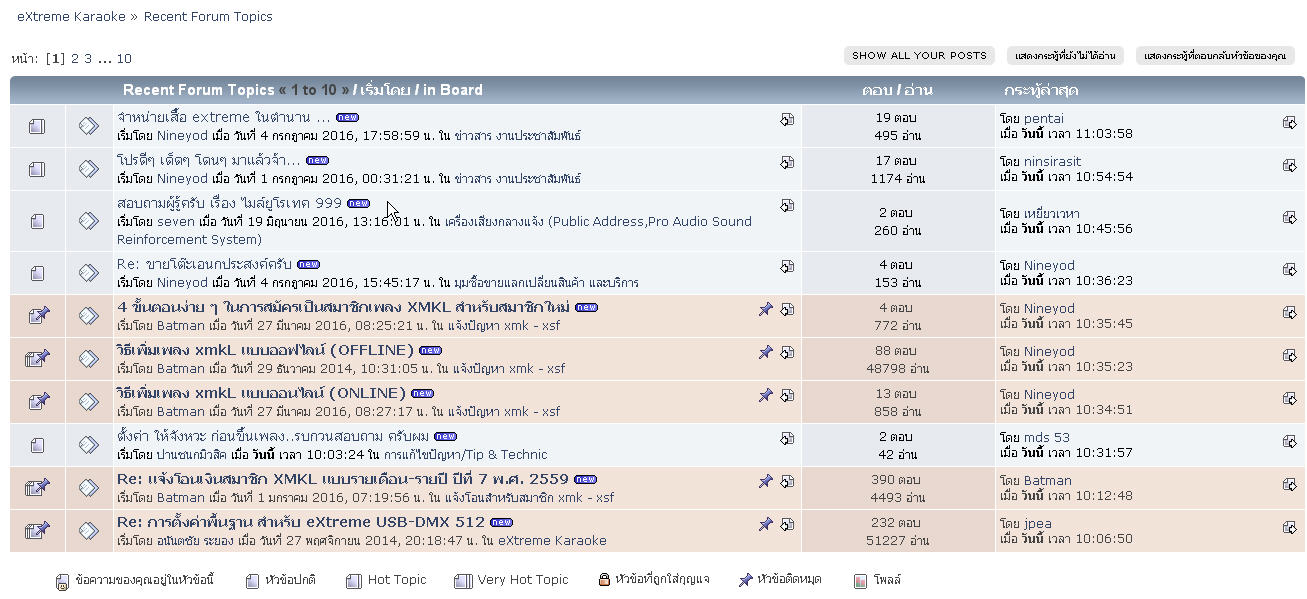Open last poster ninsirasit profile
The height and width of the screenshot is (599, 1307).
[1052, 161]
